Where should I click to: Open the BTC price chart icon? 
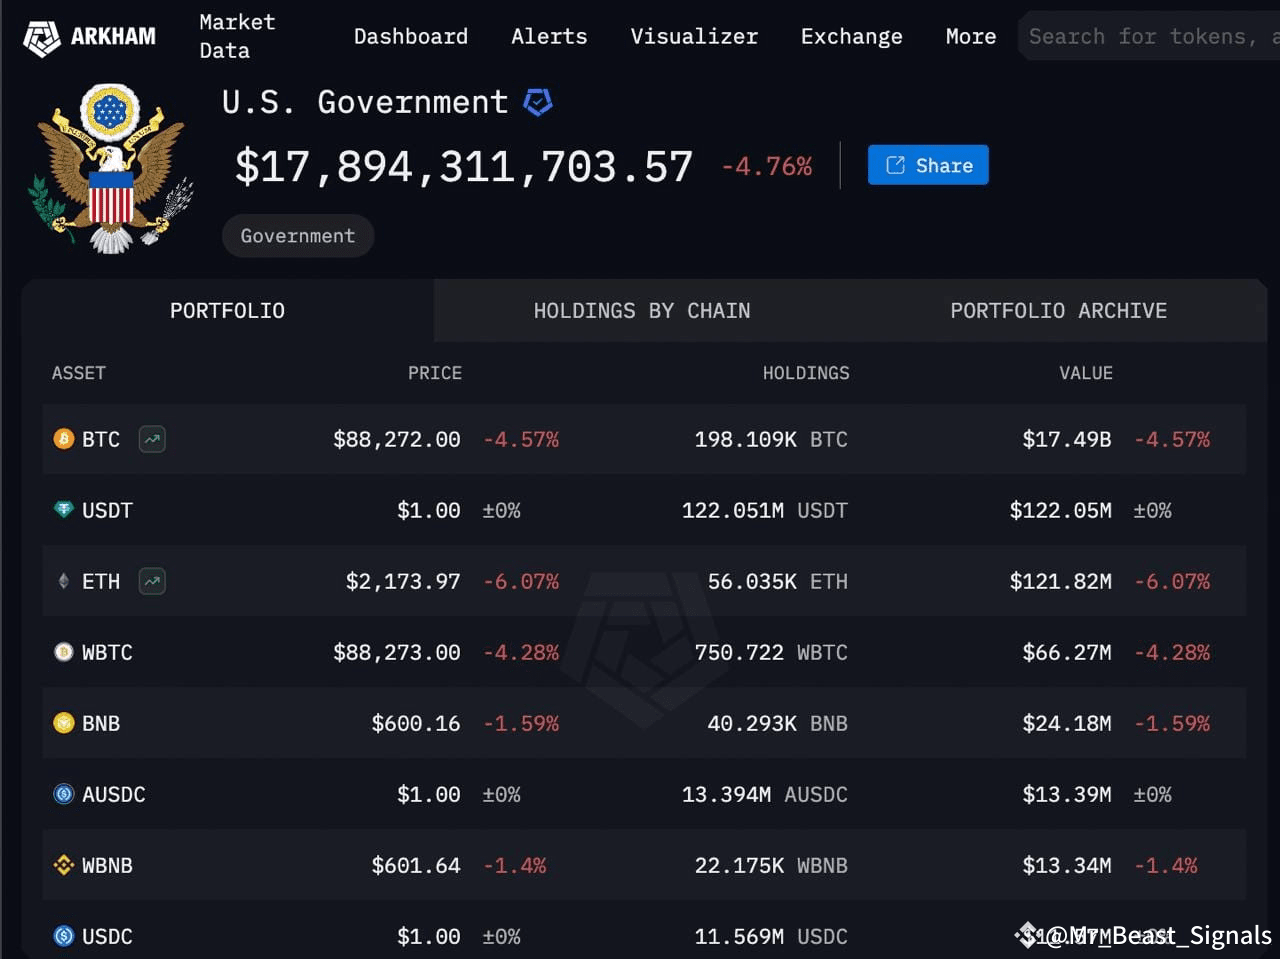152,439
